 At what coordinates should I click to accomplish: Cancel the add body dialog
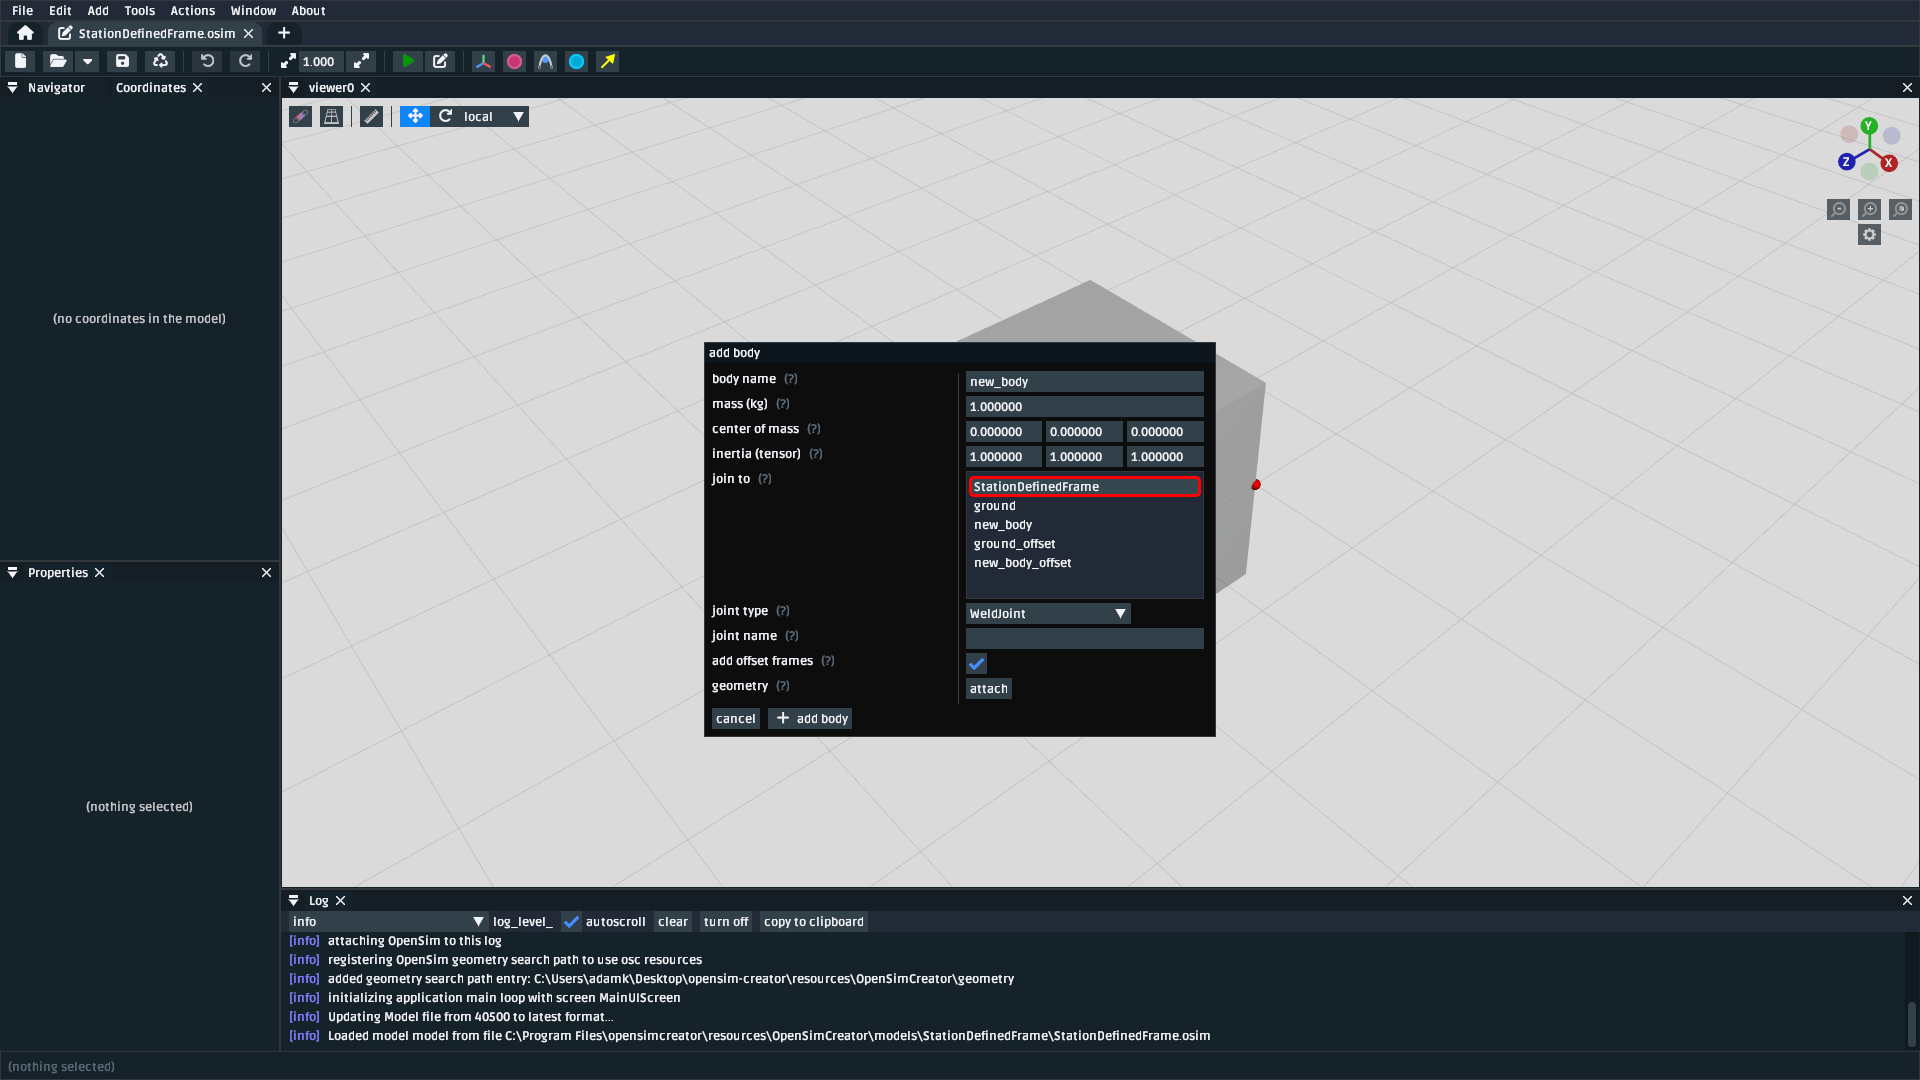pos(735,719)
